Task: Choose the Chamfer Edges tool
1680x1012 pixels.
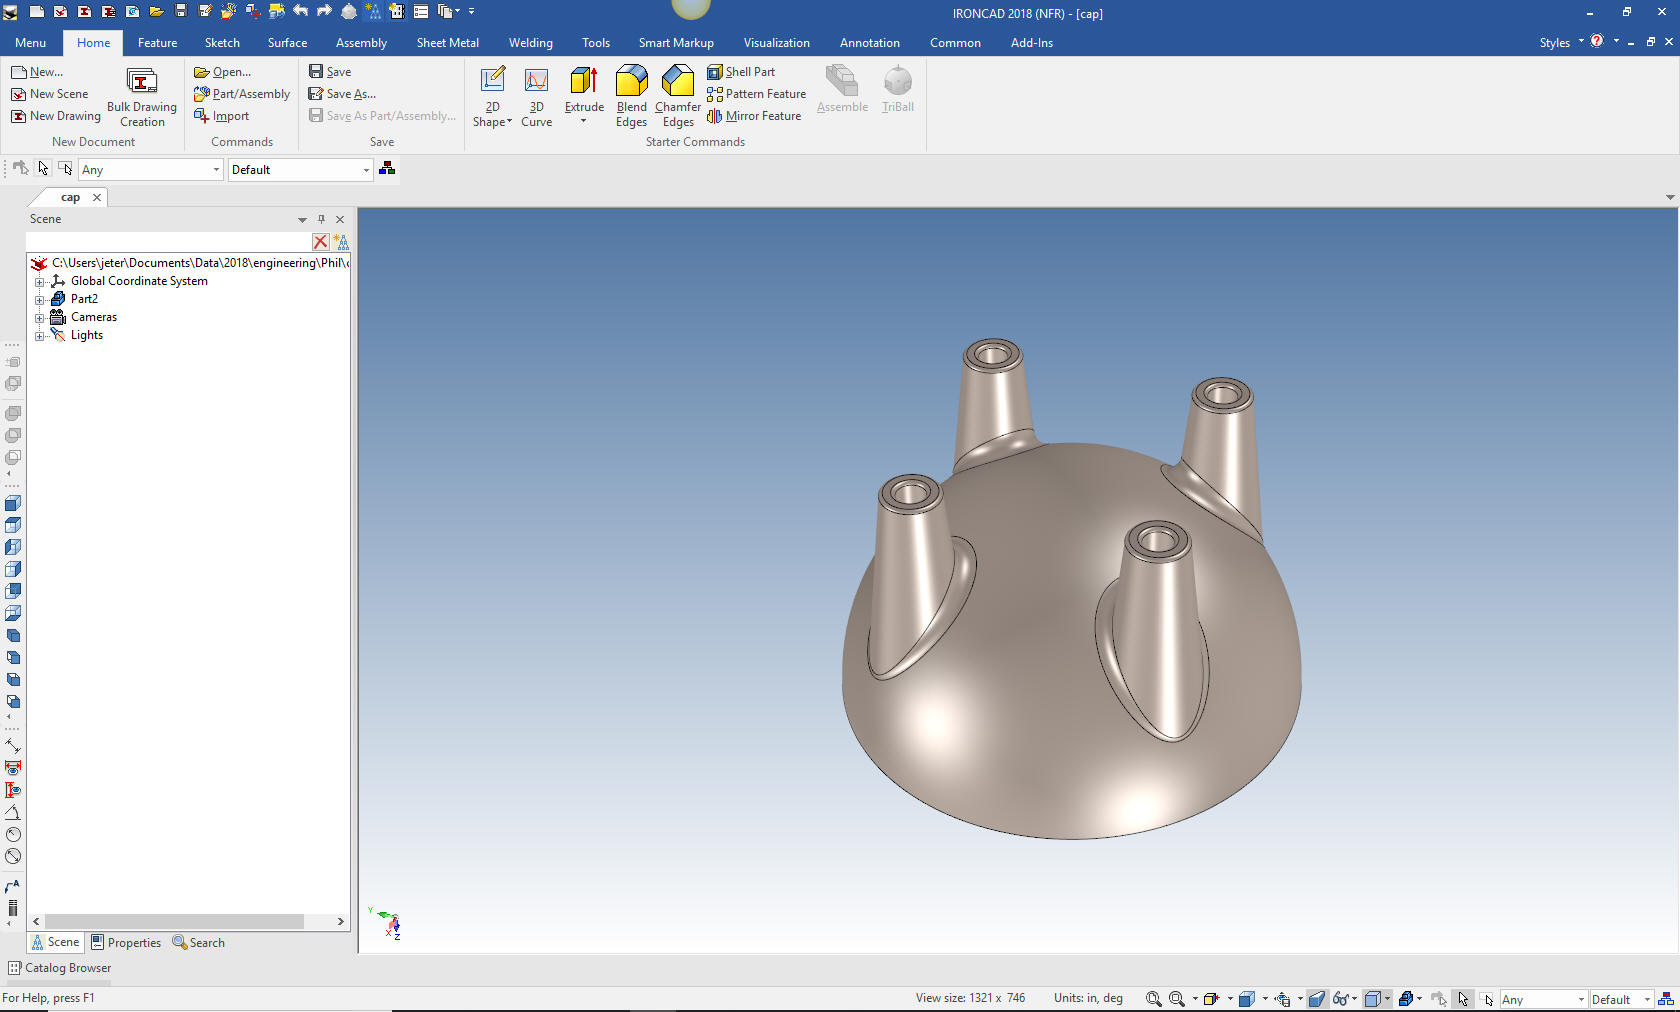Action: point(678,97)
